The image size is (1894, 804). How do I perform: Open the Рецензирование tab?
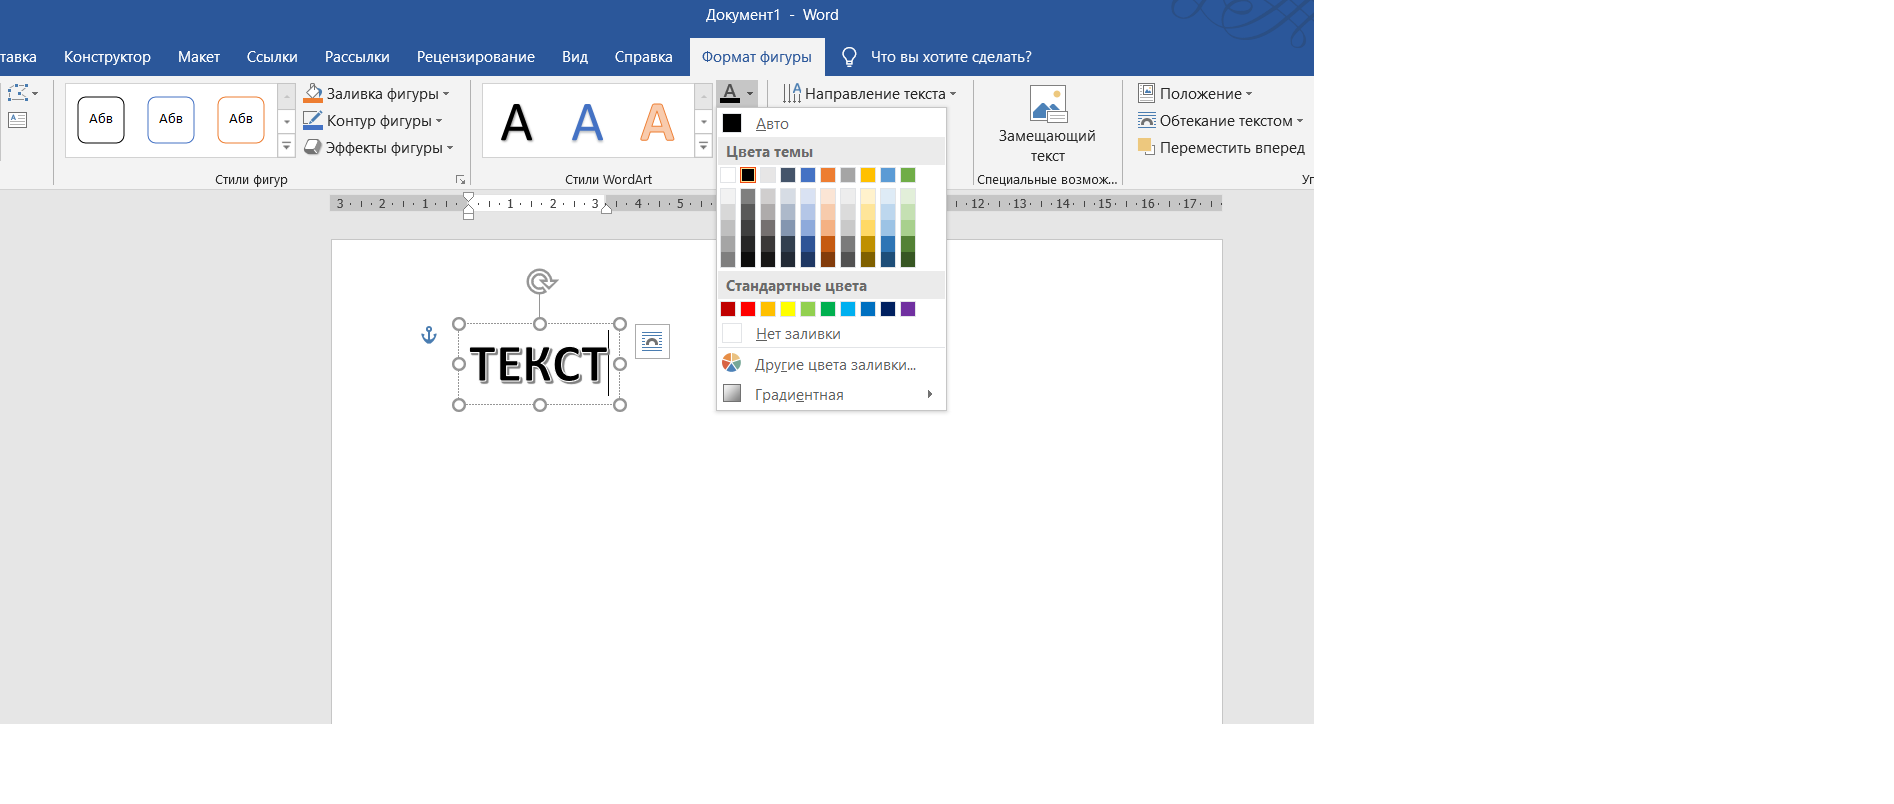pos(476,57)
